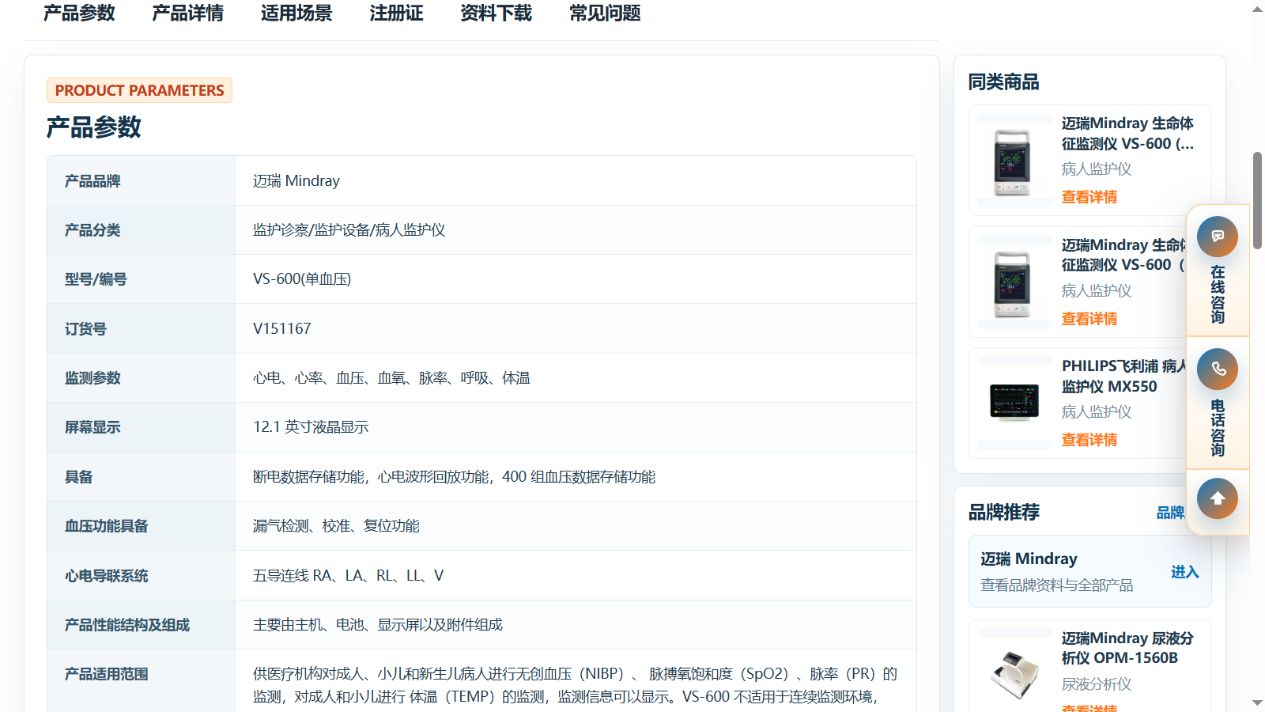The height and width of the screenshot is (712, 1265).
Task: Click 查看详情 under first VS-600 product
Action: pyautogui.click(x=1089, y=197)
